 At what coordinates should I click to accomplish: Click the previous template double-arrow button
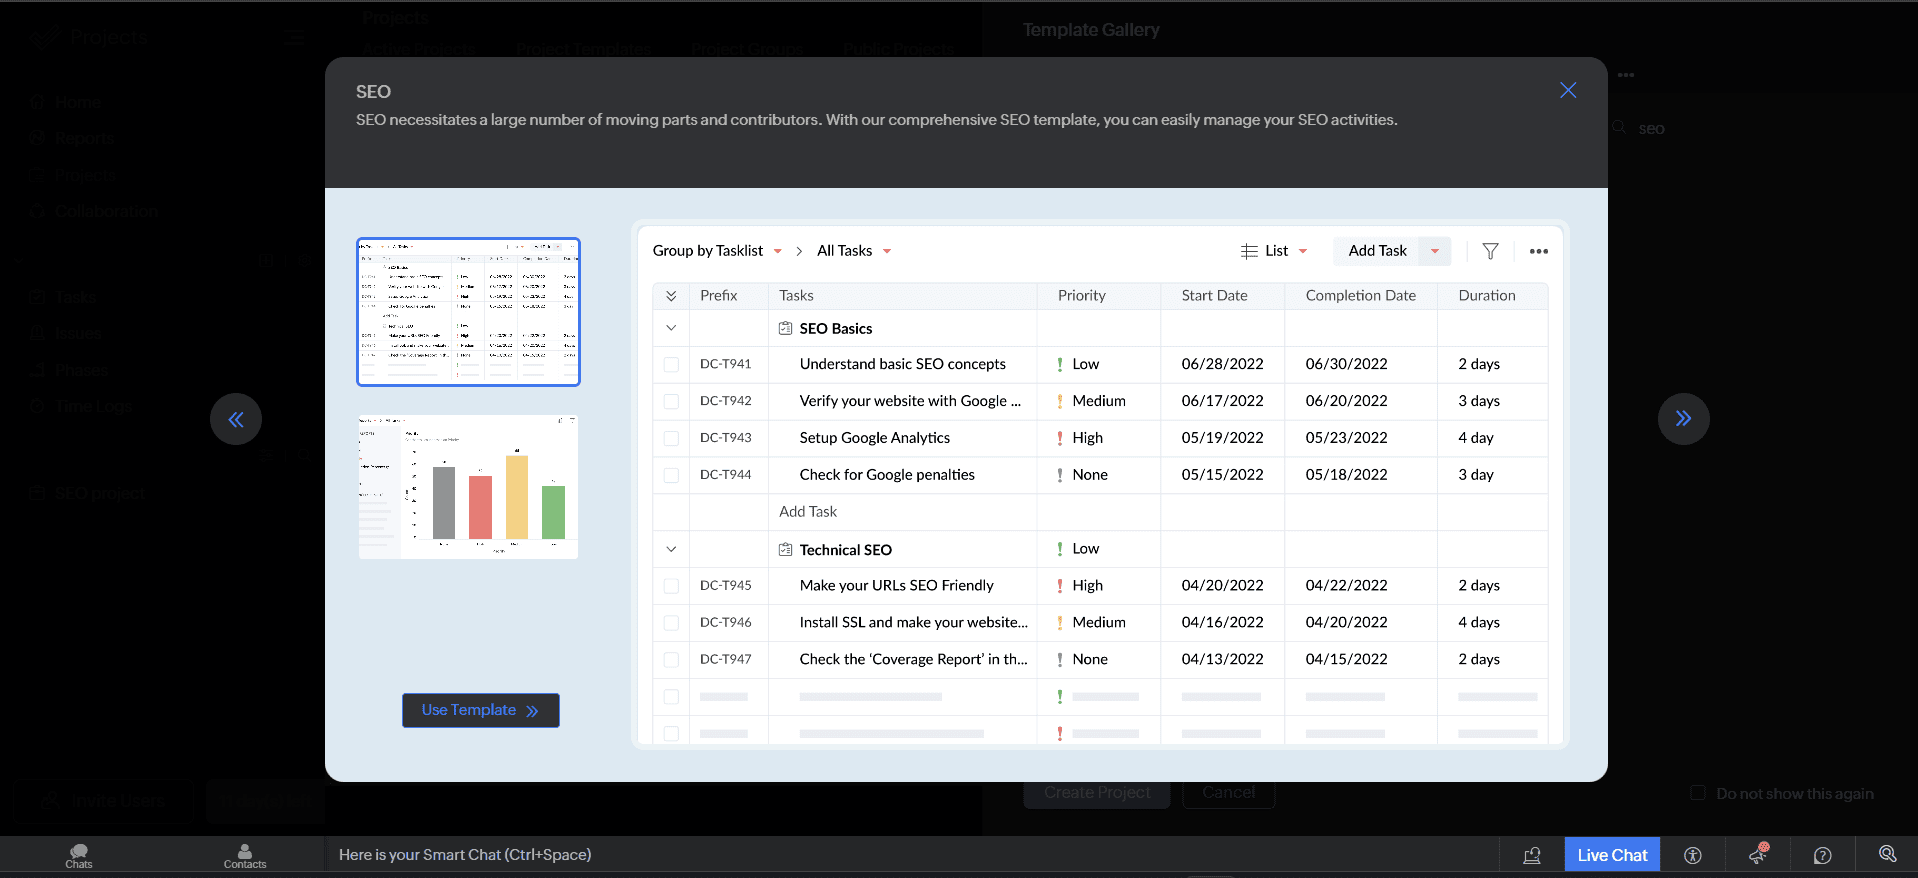(x=236, y=419)
